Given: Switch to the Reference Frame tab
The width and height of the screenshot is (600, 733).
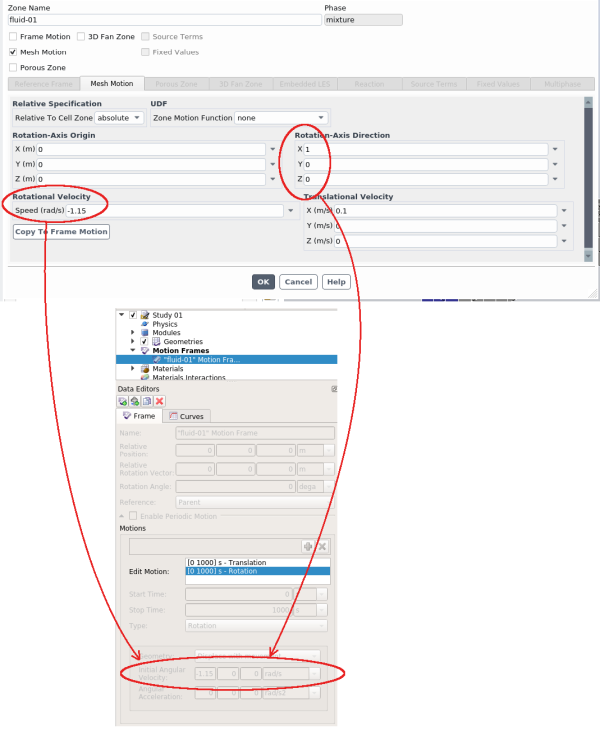Looking at the screenshot, I should pyautogui.click(x=43, y=84).
